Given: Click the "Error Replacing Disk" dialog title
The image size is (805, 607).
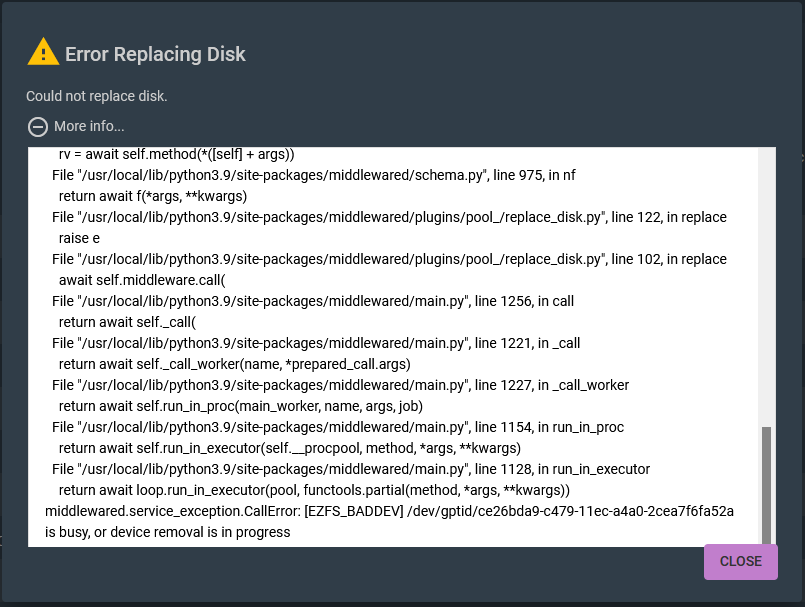Looking at the screenshot, I should (155, 54).
